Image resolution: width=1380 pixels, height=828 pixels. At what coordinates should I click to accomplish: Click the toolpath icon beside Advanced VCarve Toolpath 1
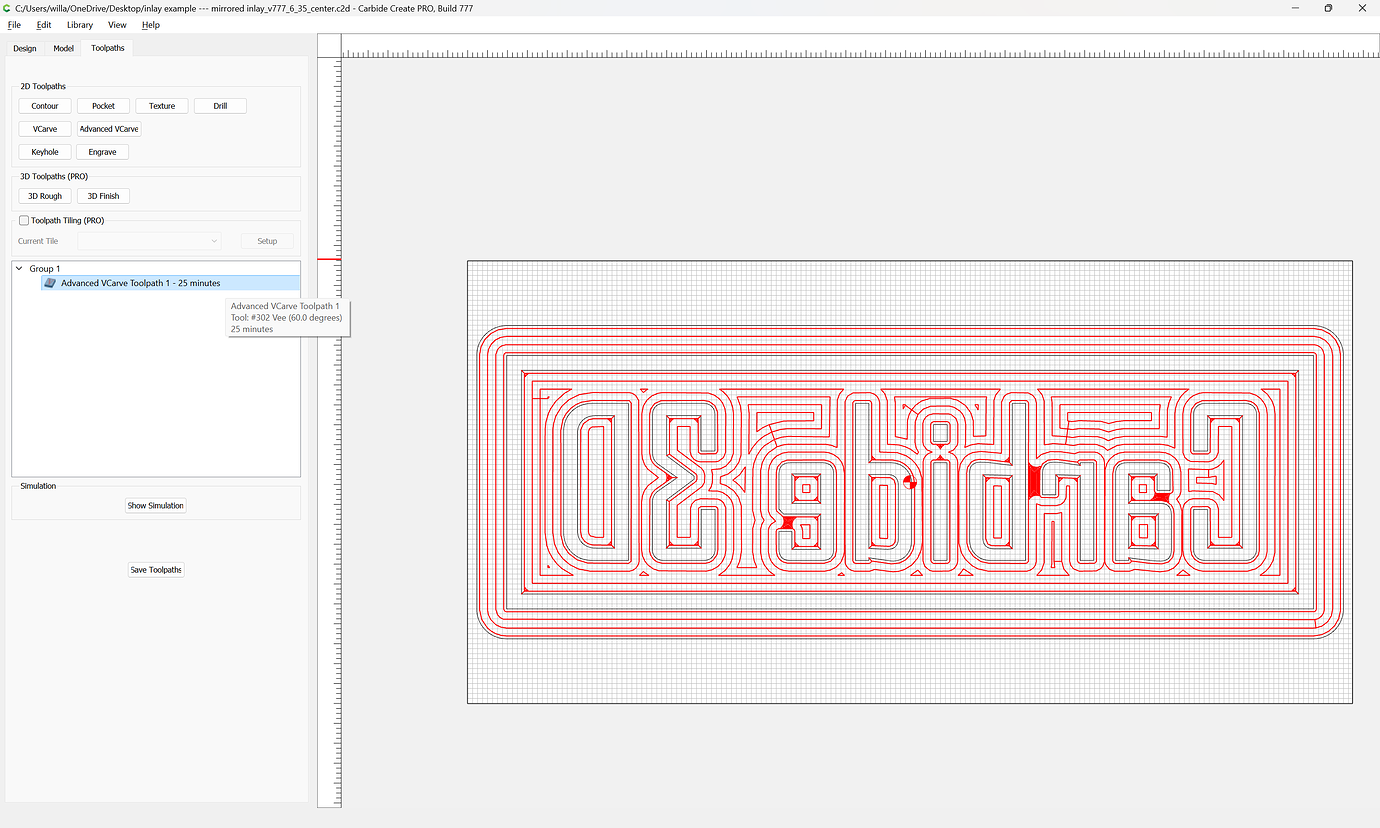pyautogui.click(x=50, y=283)
